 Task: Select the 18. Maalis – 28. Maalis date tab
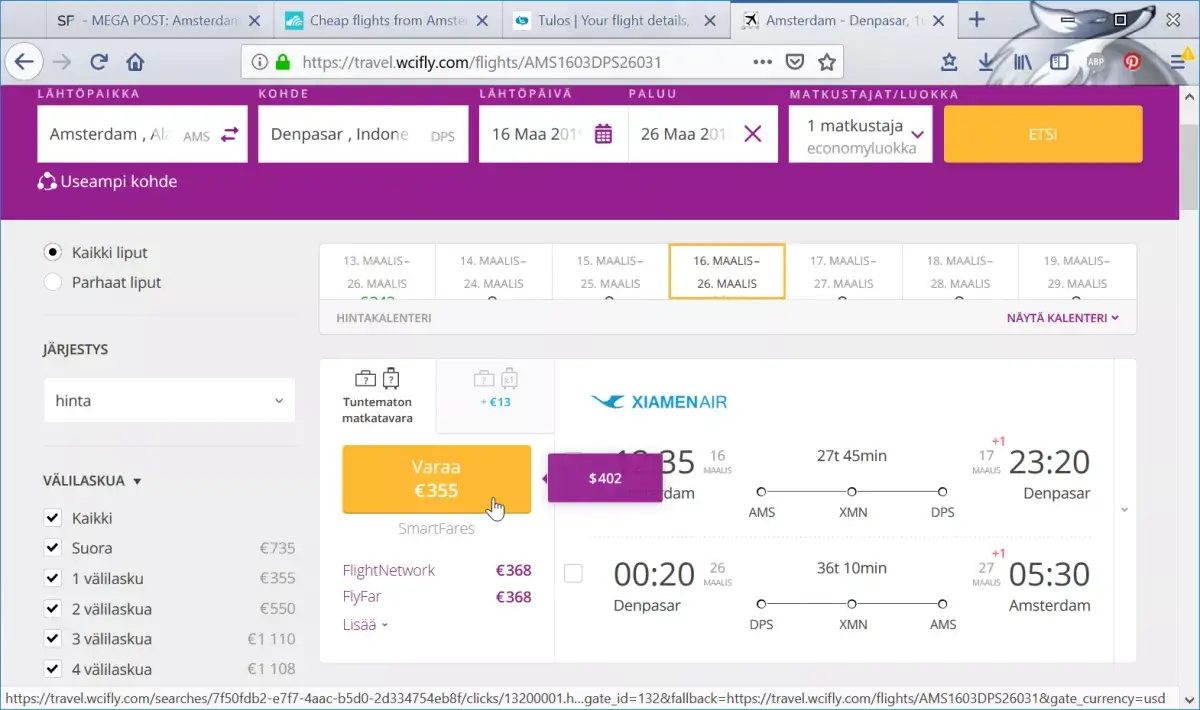960,271
